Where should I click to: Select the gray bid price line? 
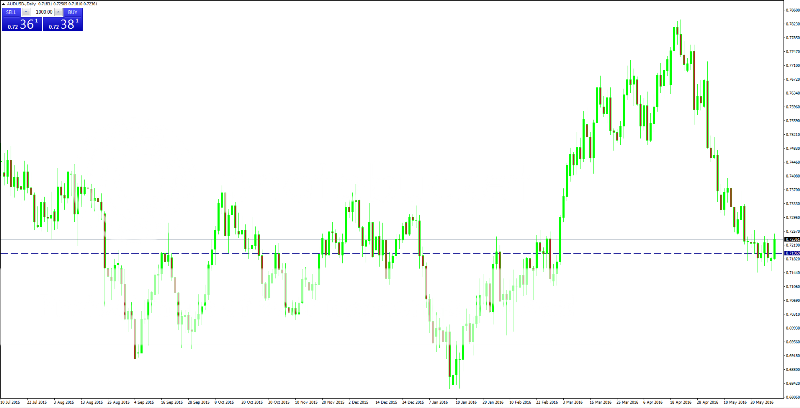[391, 239]
